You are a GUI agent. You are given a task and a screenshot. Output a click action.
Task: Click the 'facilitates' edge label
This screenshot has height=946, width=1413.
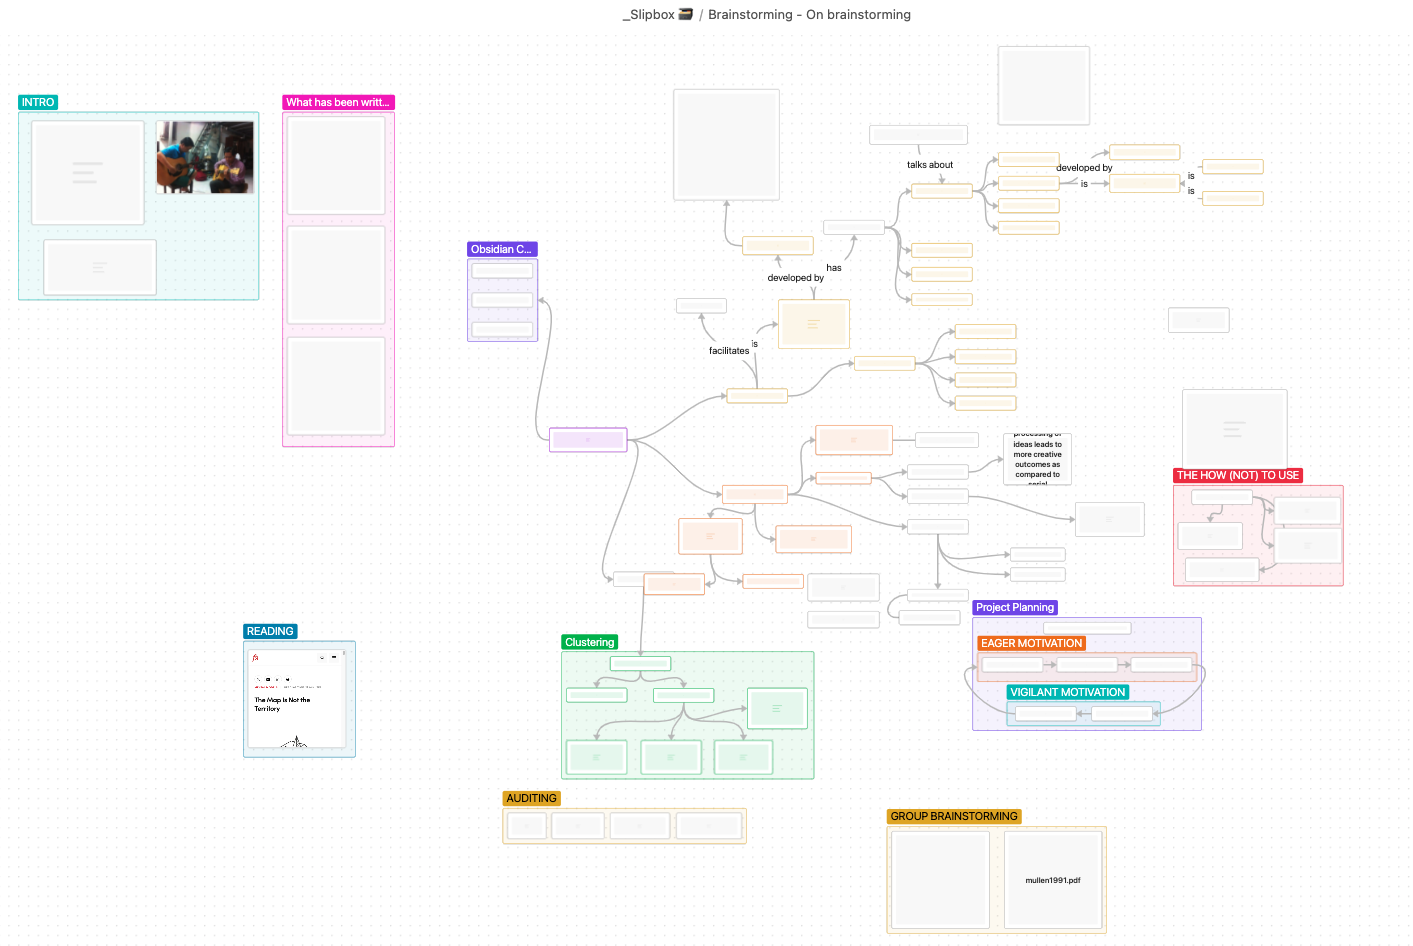pos(729,351)
